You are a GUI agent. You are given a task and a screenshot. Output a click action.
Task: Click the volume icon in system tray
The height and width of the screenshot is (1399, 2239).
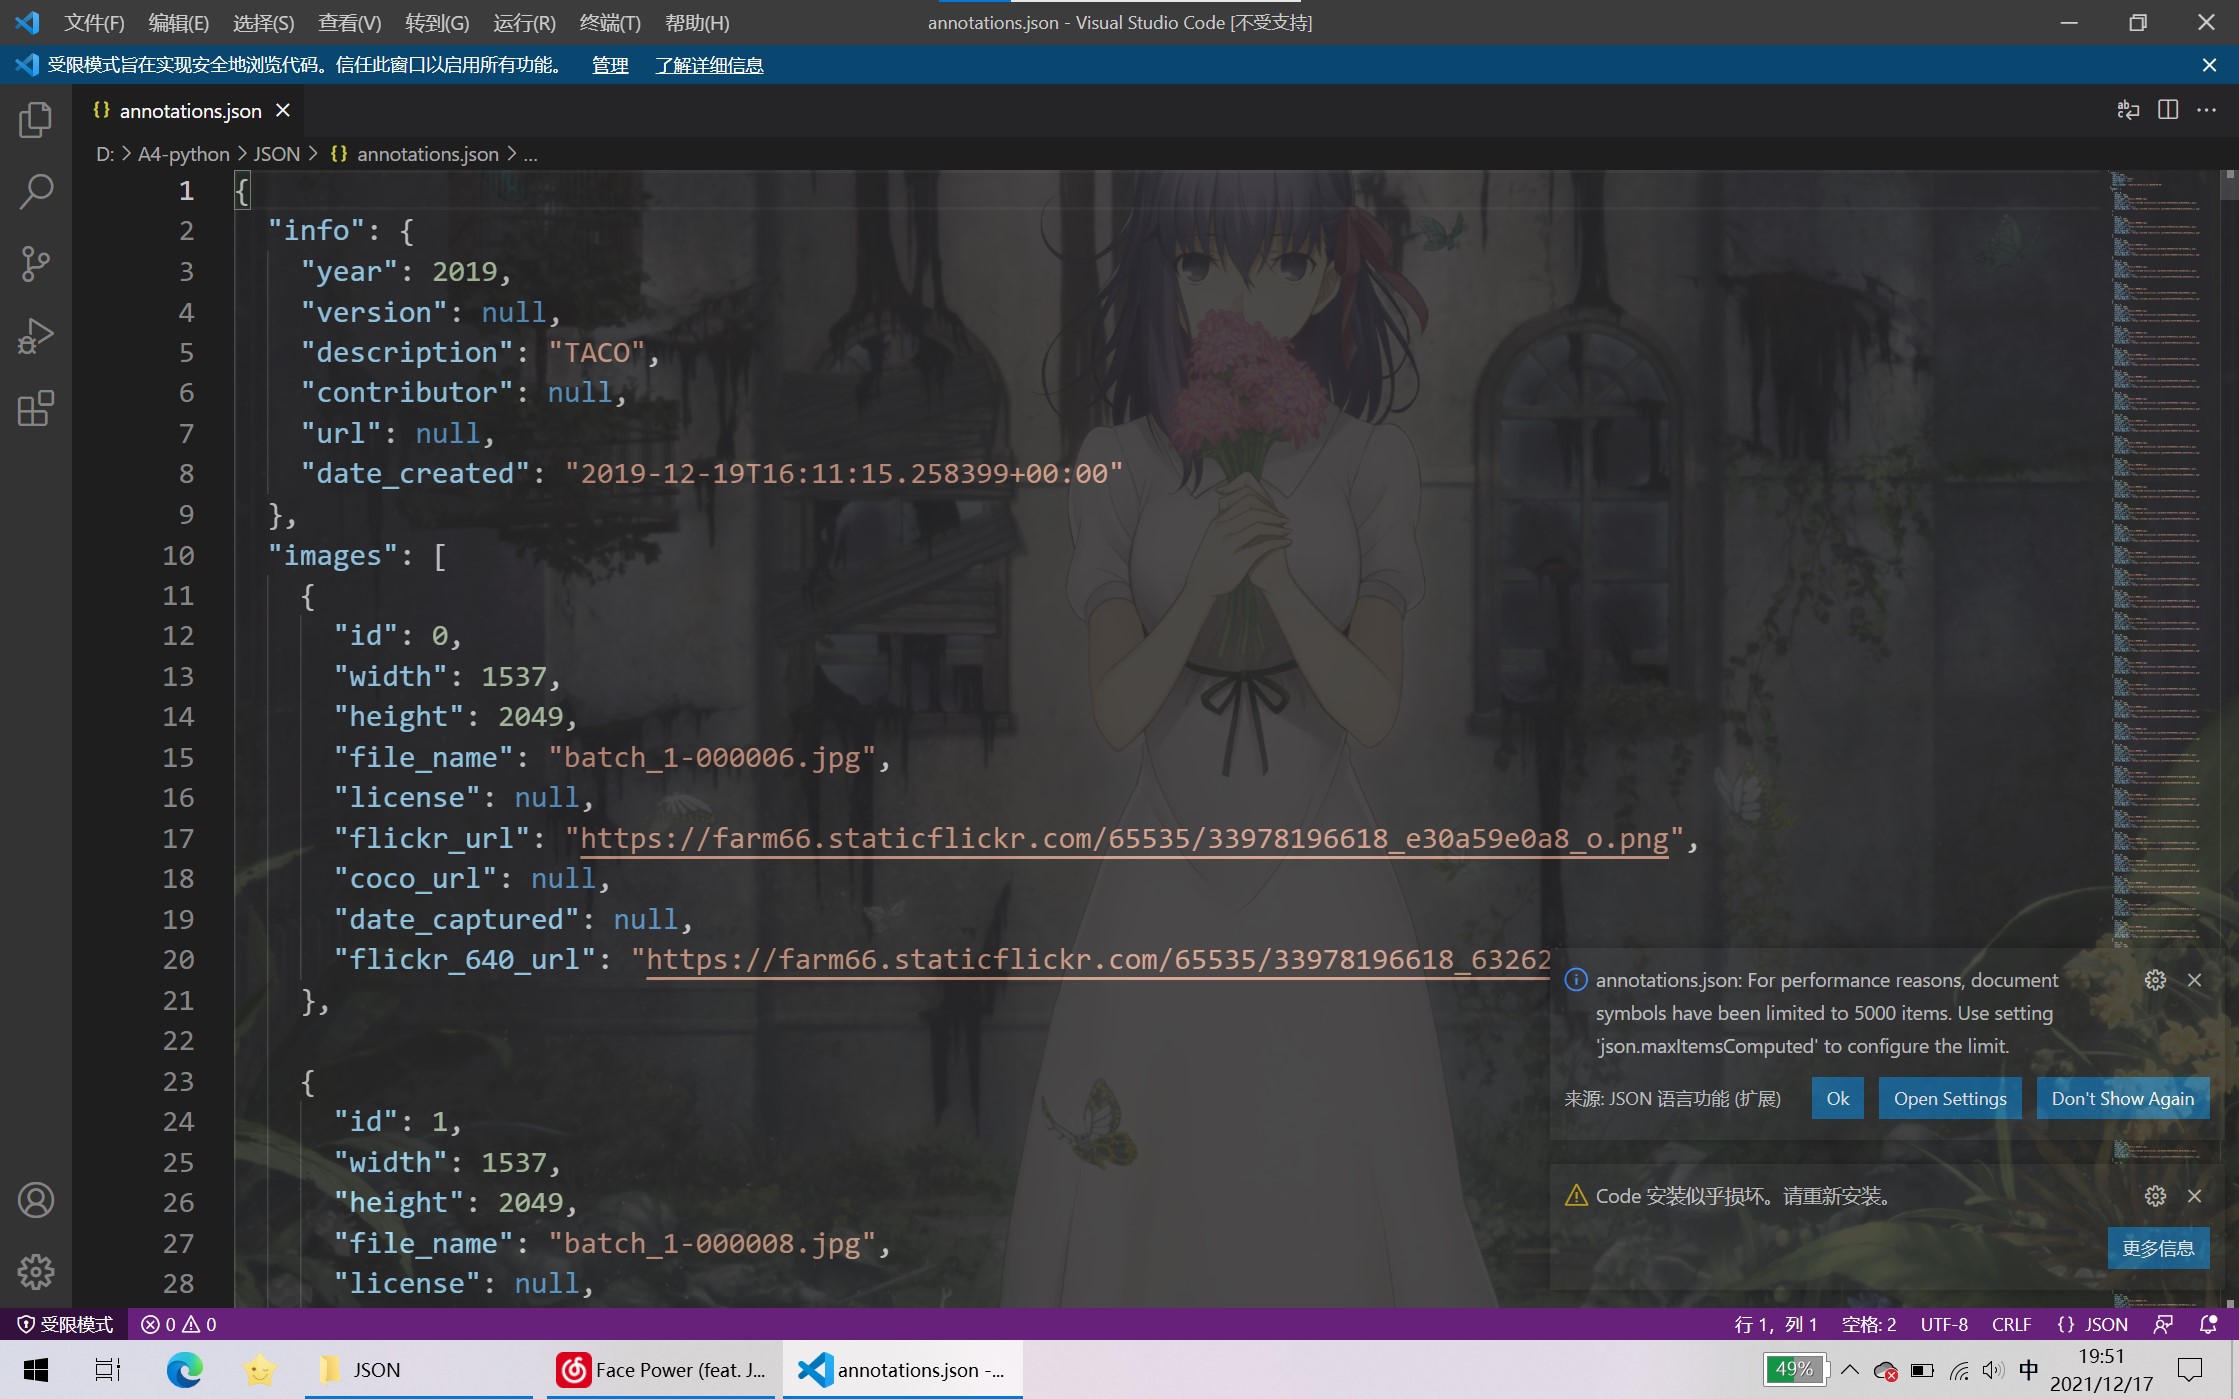pos(1993,1370)
